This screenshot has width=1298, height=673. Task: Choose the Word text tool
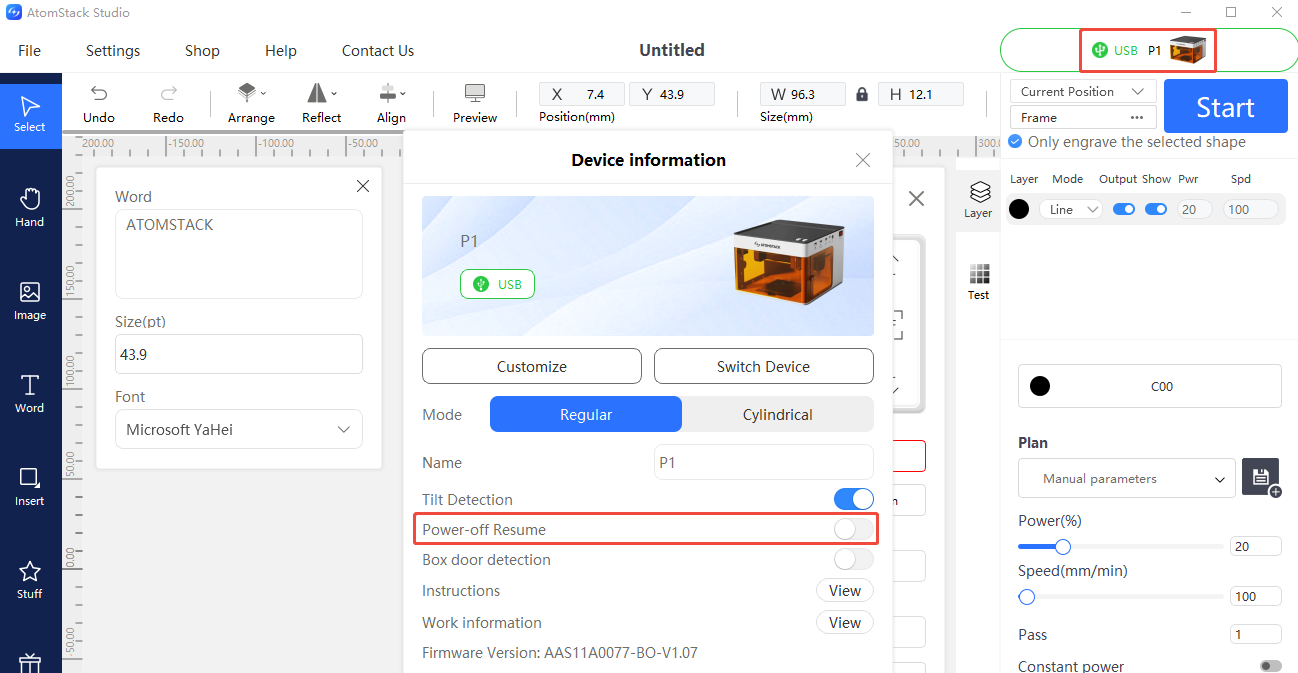[x=30, y=393]
